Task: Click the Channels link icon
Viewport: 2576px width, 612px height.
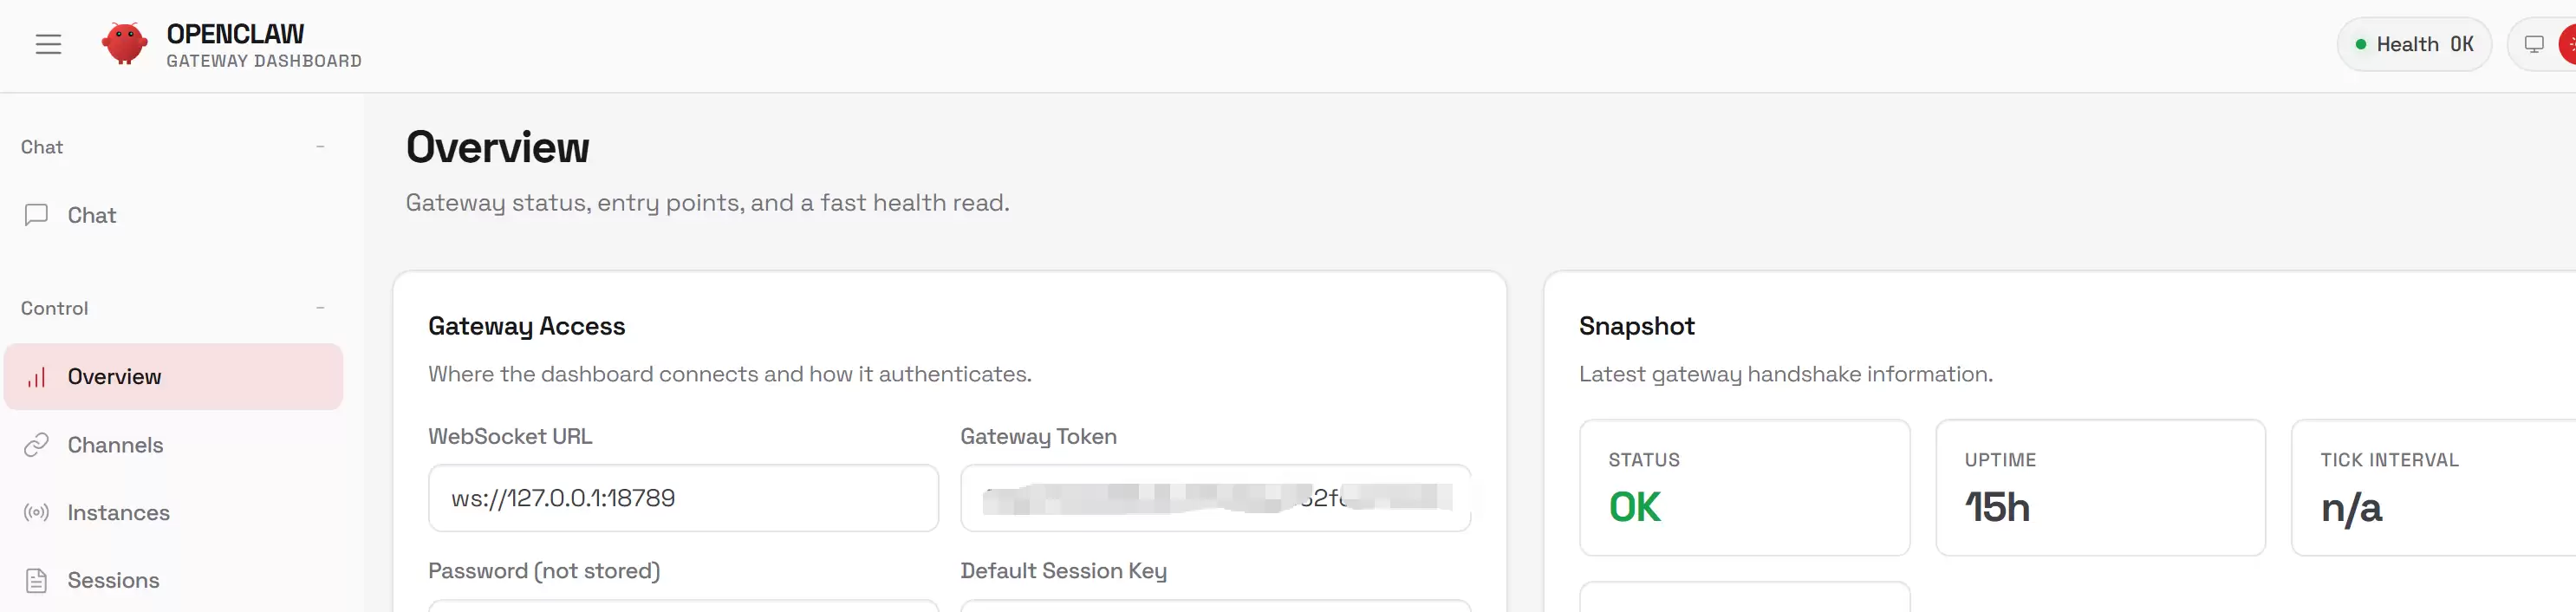Action: (x=37, y=445)
